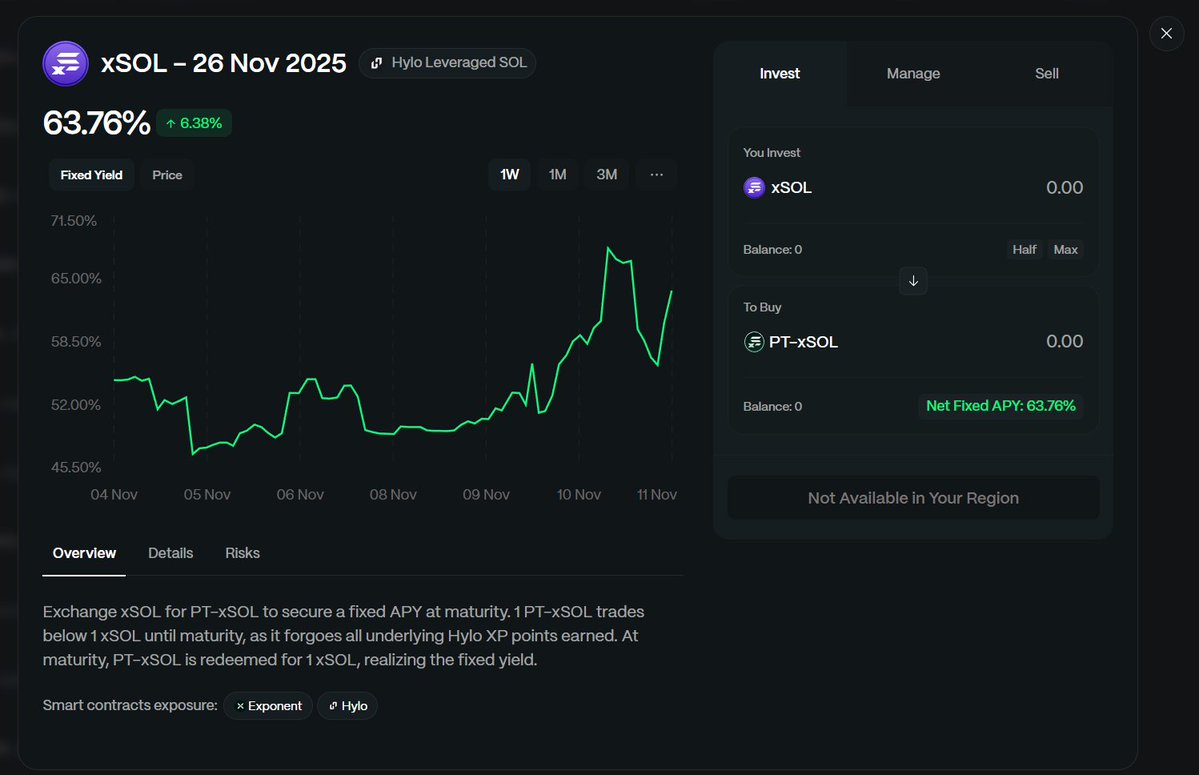
Task: Open the Sell tab
Action: pos(1046,73)
